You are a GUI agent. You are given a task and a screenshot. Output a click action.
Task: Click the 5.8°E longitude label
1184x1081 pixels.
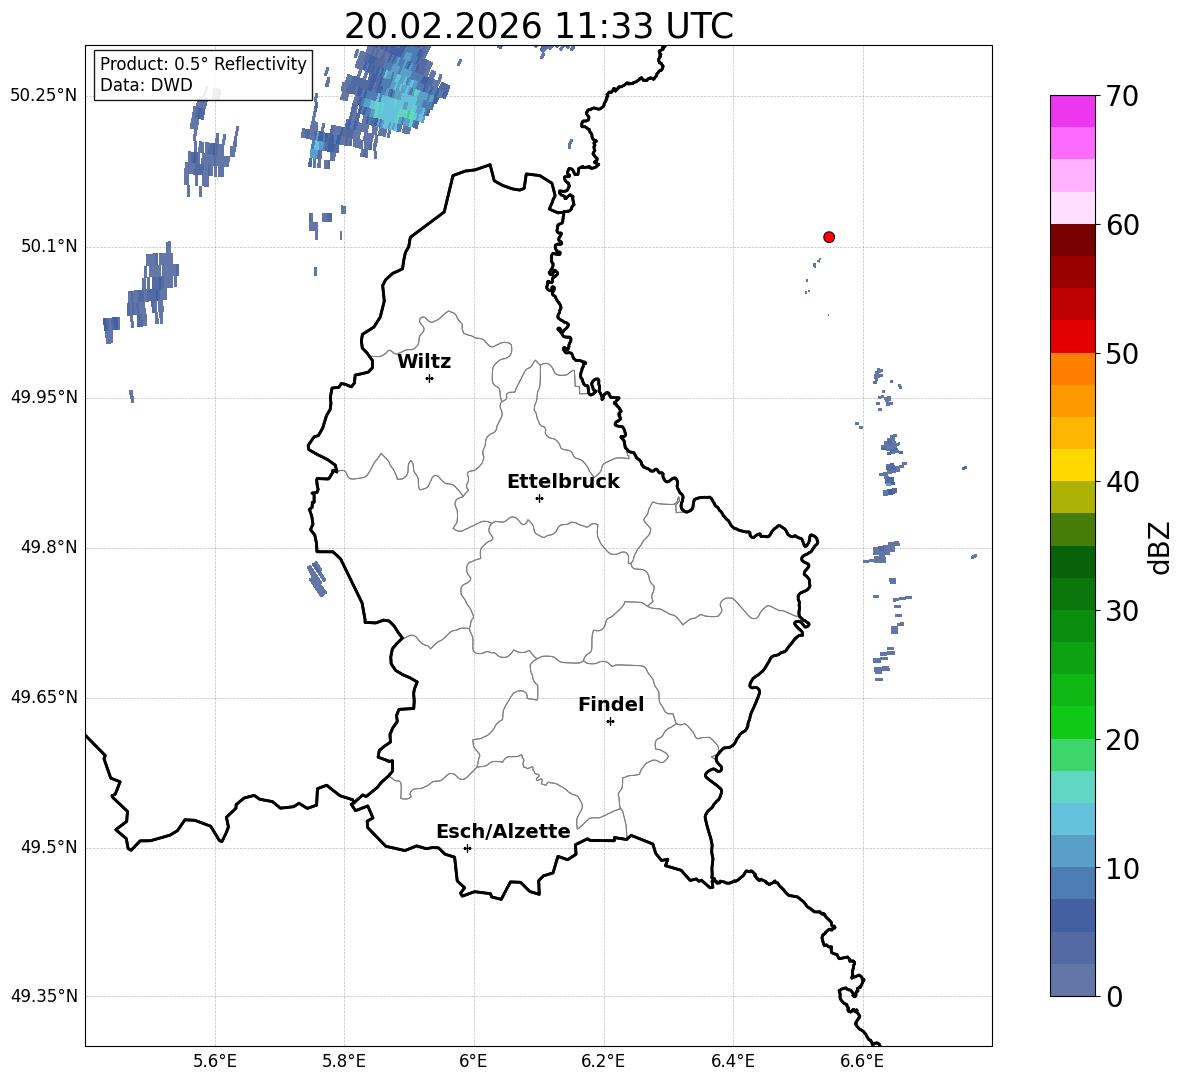tap(344, 1061)
